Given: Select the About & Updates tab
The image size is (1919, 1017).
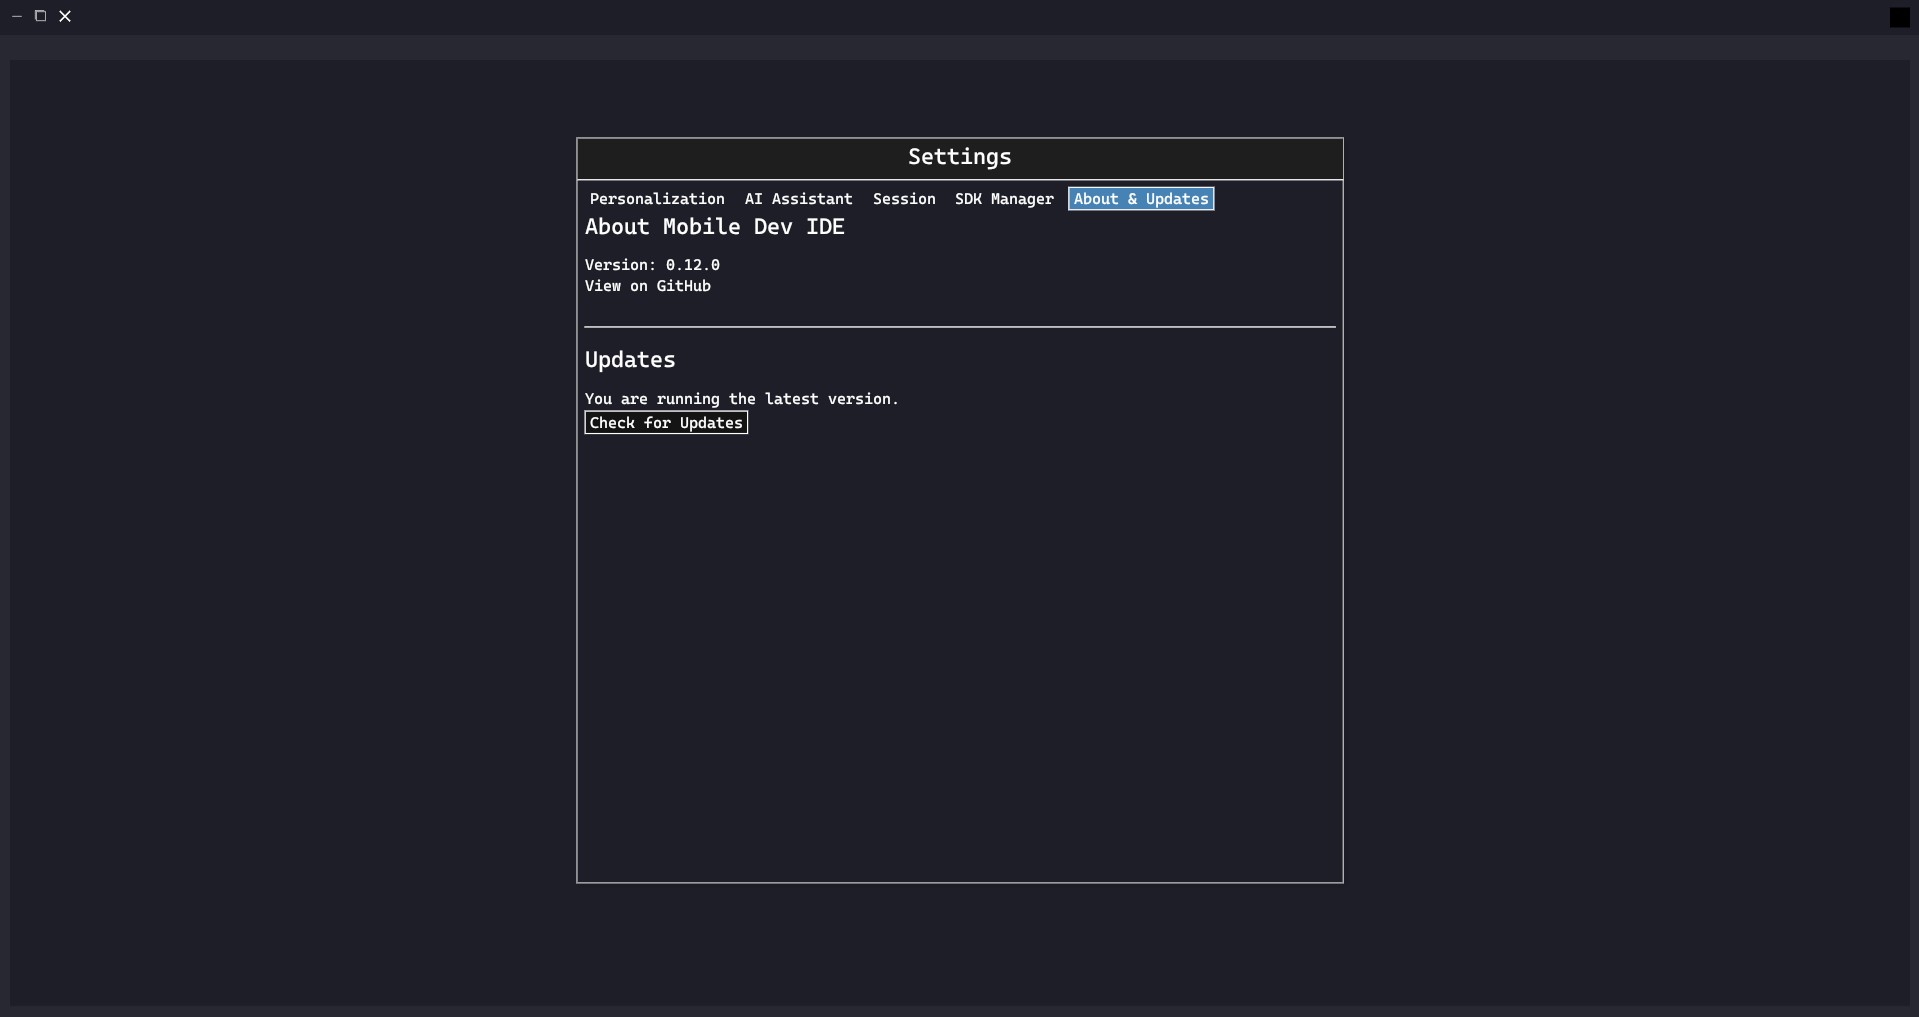Looking at the screenshot, I should click(x=1141, y=199).
